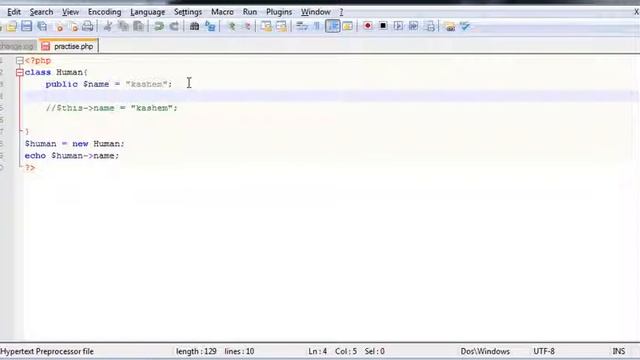Click the closing '?>' tag line
This screenshot has width=640, height=360.
(30, 167)
